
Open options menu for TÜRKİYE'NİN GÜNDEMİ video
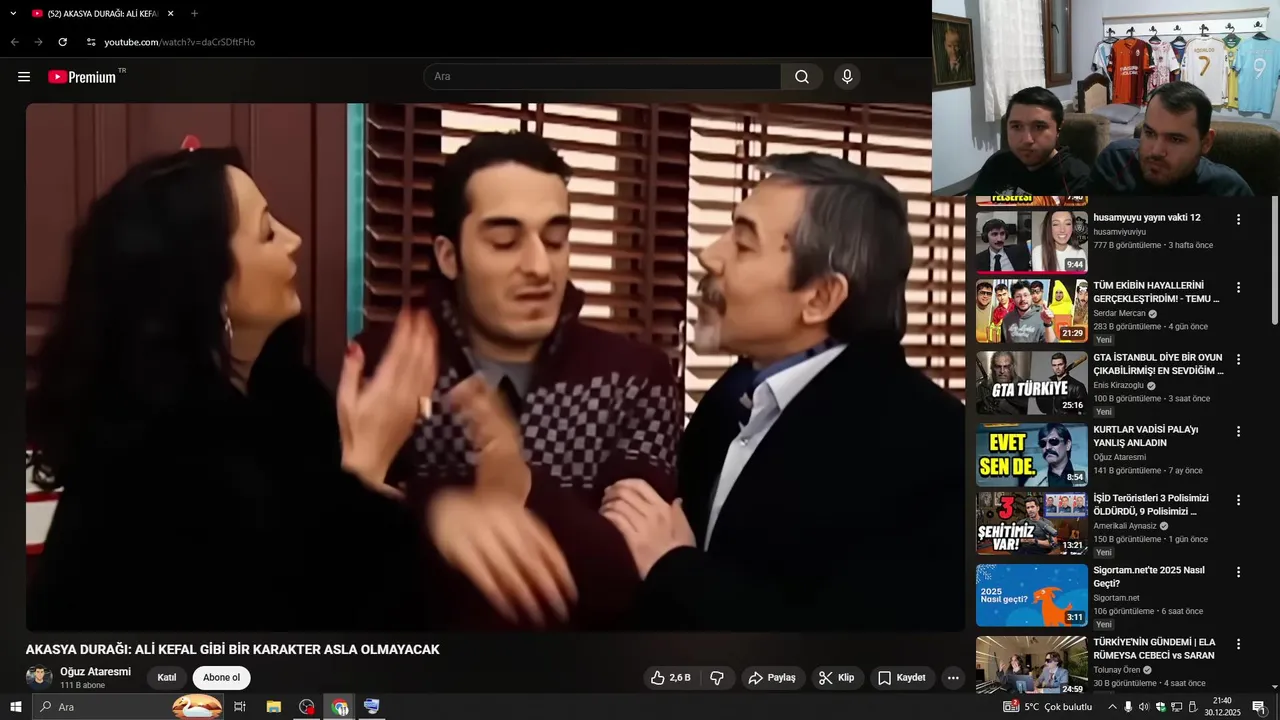pos(1238,644)
